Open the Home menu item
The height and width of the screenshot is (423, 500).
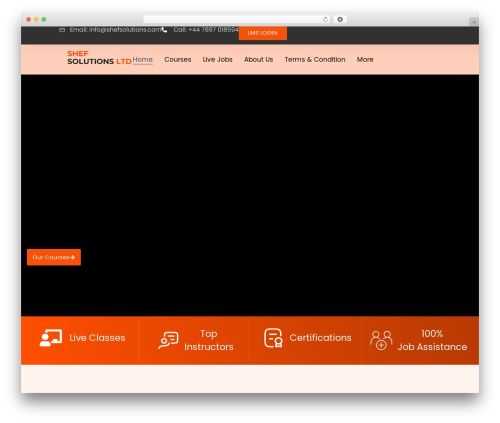point(143,60)
